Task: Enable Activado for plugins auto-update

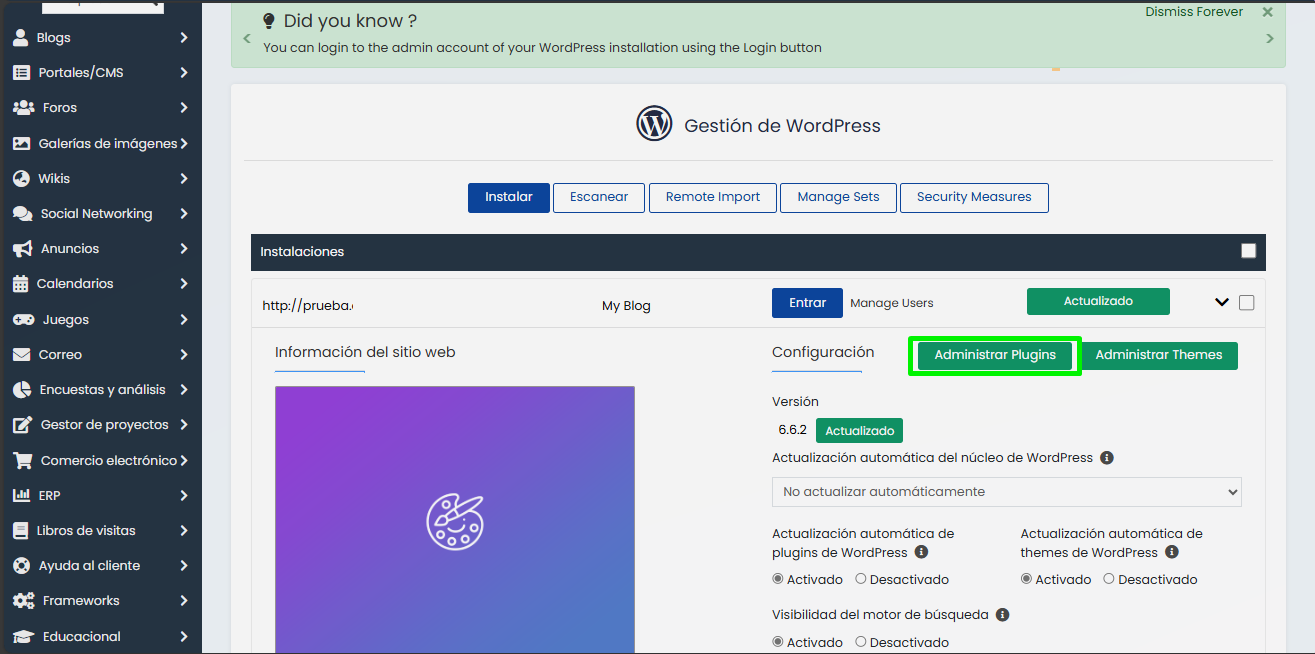Action: [778, 579]
